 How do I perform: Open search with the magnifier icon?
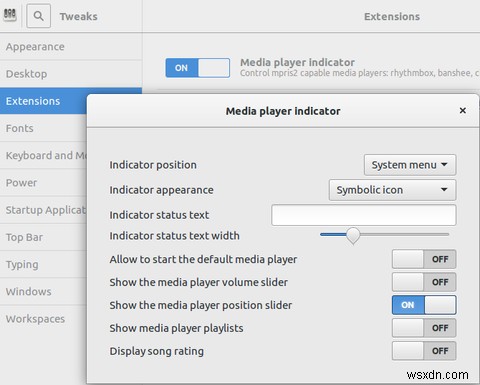[38, 16]
